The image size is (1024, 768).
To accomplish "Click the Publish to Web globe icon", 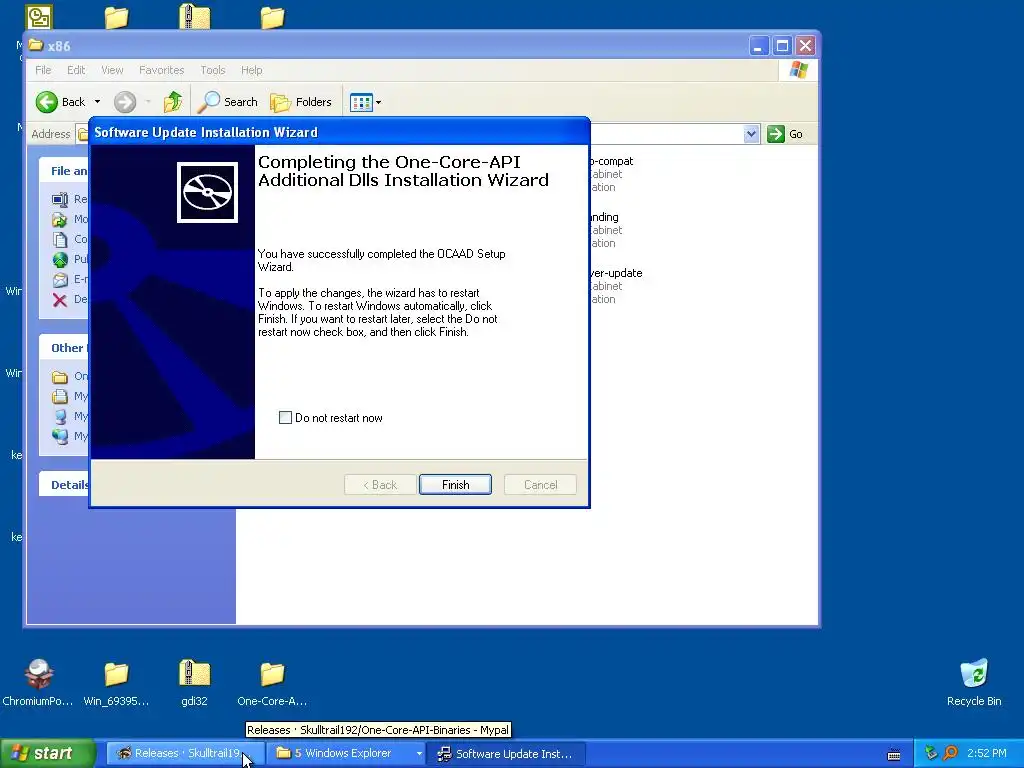I will 60,259.
